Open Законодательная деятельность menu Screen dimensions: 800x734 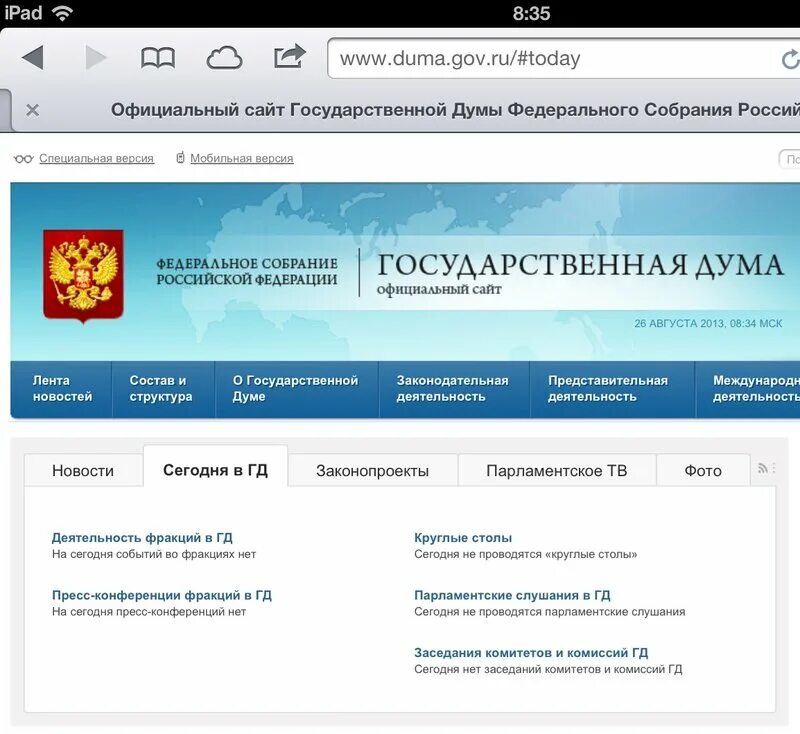453,389
